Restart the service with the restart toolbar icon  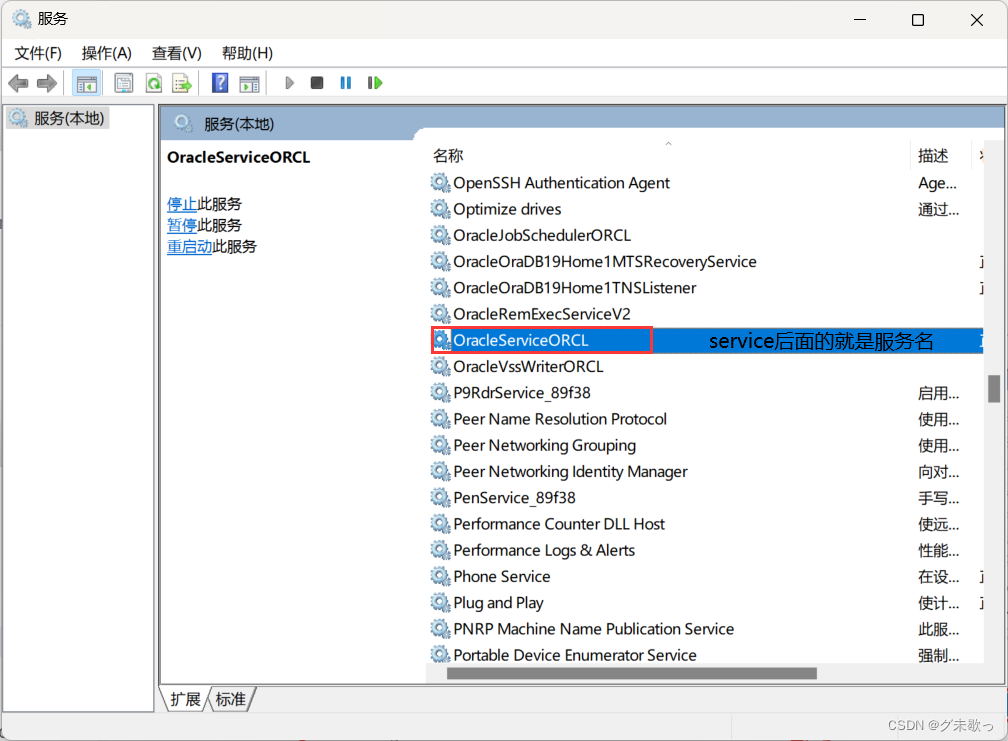tap(373, 82)
